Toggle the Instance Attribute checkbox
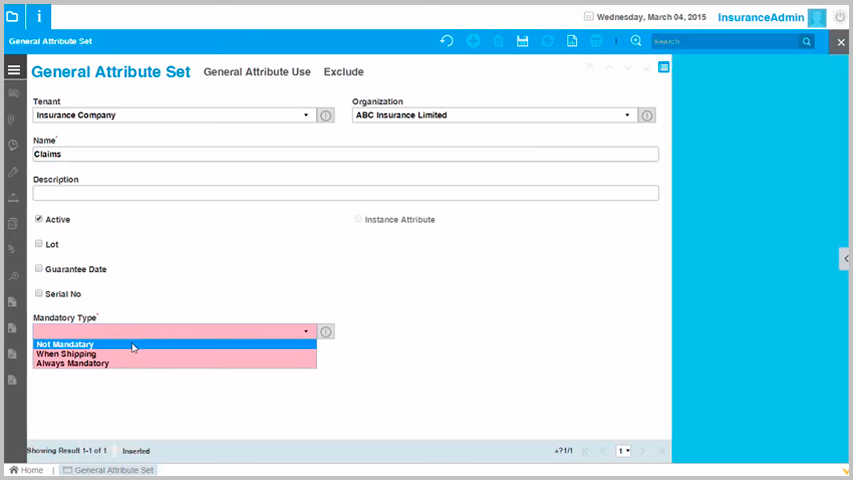853x480 pixels. 358,219
